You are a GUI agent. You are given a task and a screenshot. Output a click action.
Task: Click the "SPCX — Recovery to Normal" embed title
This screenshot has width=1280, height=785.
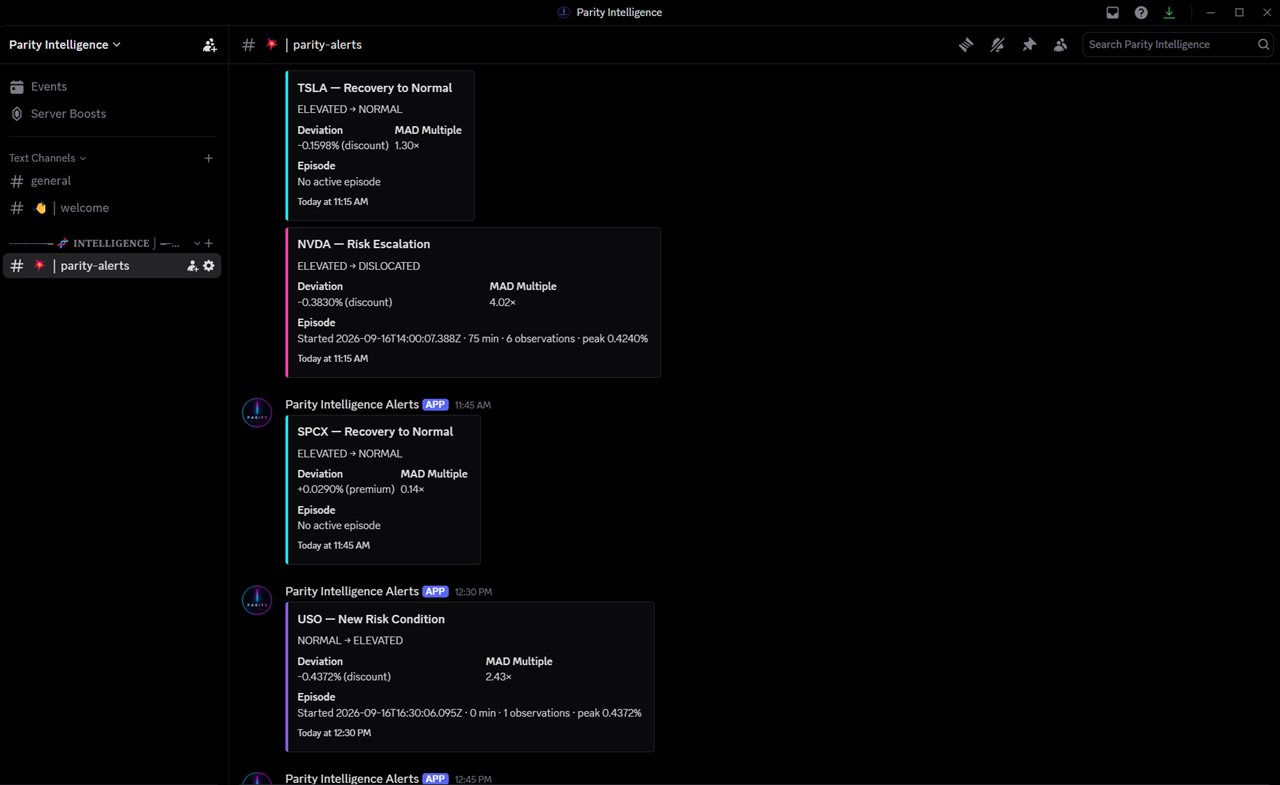pyautogui.click(x=375, y=432)
